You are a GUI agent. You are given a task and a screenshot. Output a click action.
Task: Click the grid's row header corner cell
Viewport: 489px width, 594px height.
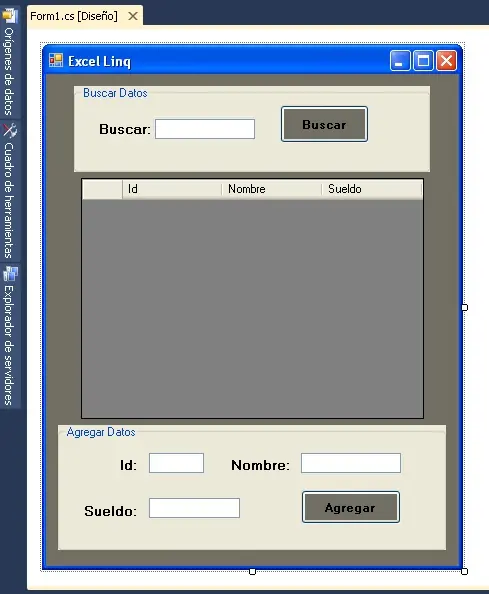(102, 189)
